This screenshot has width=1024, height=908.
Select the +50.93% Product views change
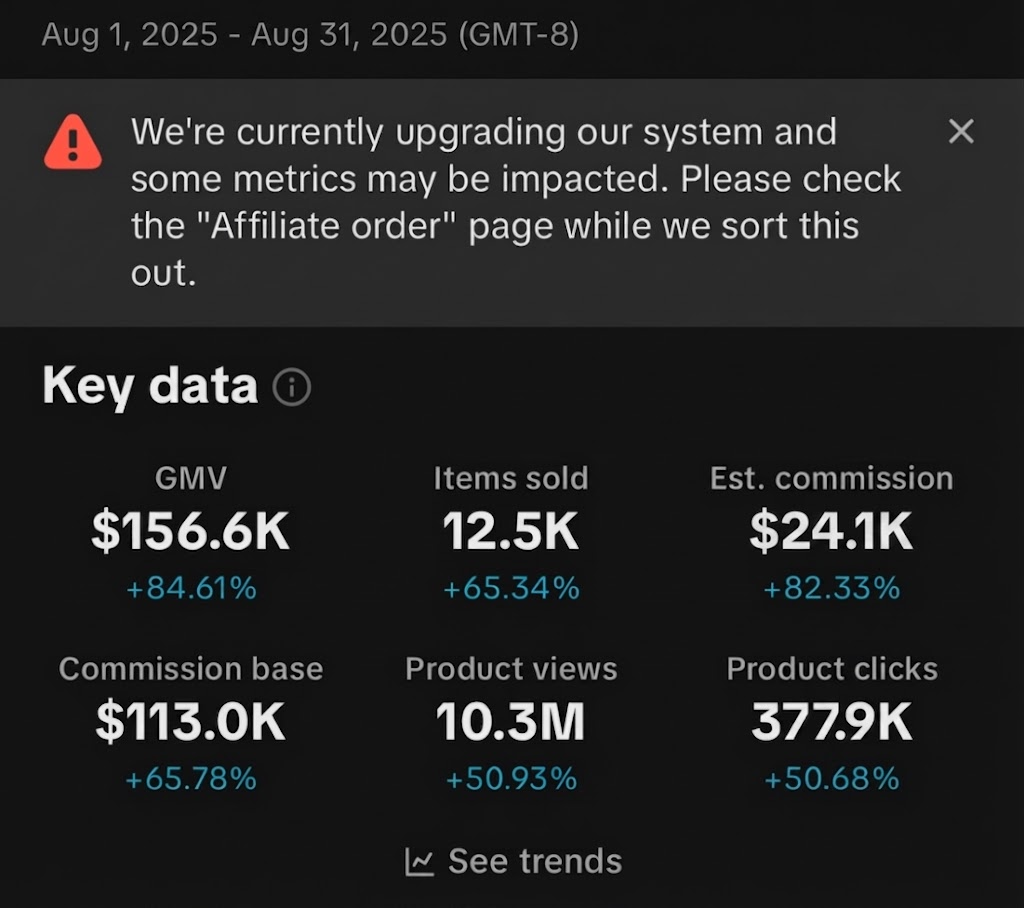(511, 778)
